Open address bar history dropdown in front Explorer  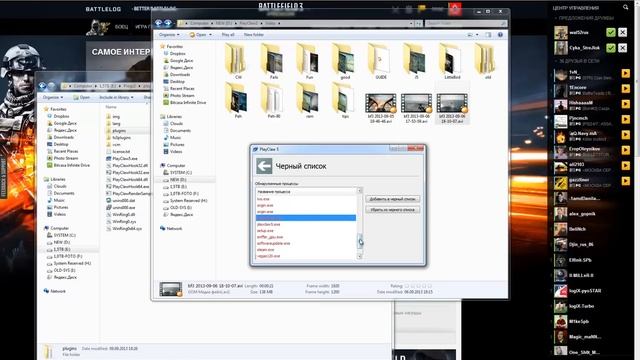point(411,24)
